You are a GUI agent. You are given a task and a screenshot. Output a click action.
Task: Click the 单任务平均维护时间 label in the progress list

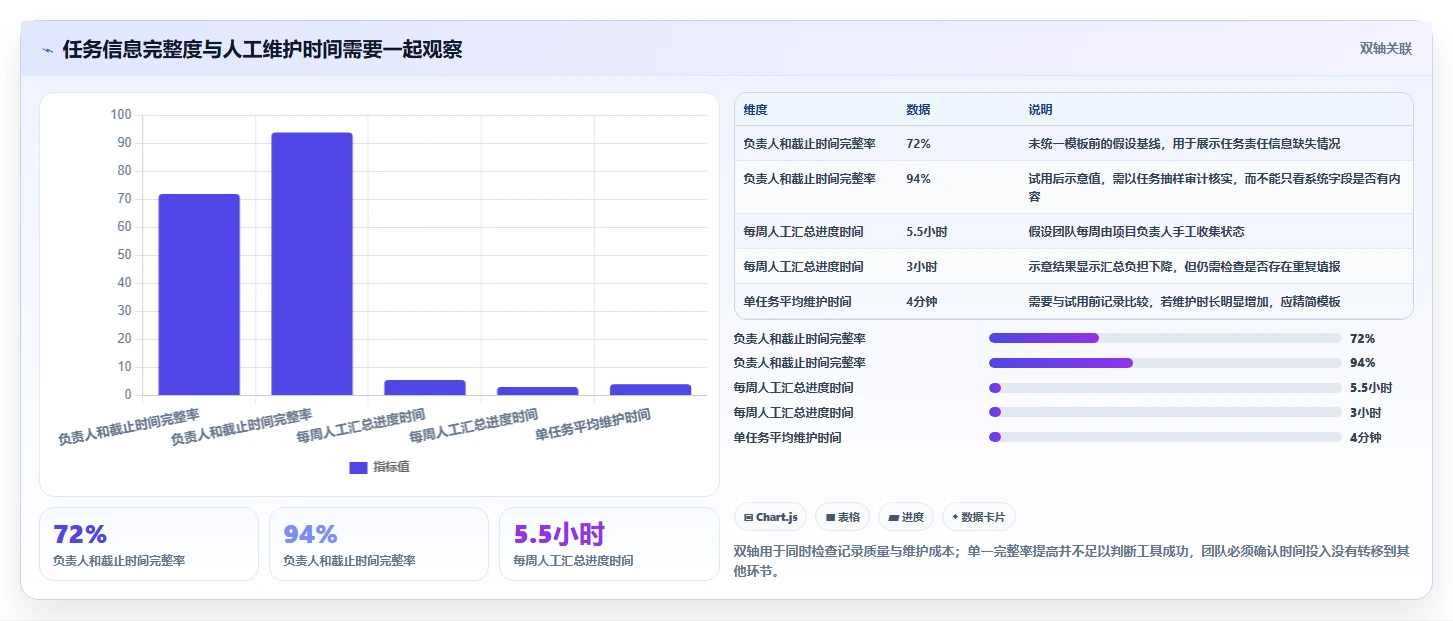787,437
